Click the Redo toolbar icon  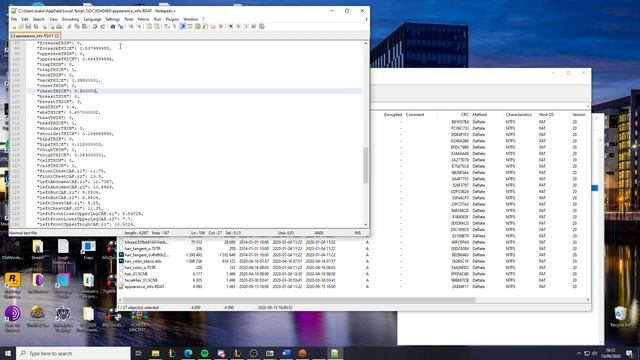[102, 27]
